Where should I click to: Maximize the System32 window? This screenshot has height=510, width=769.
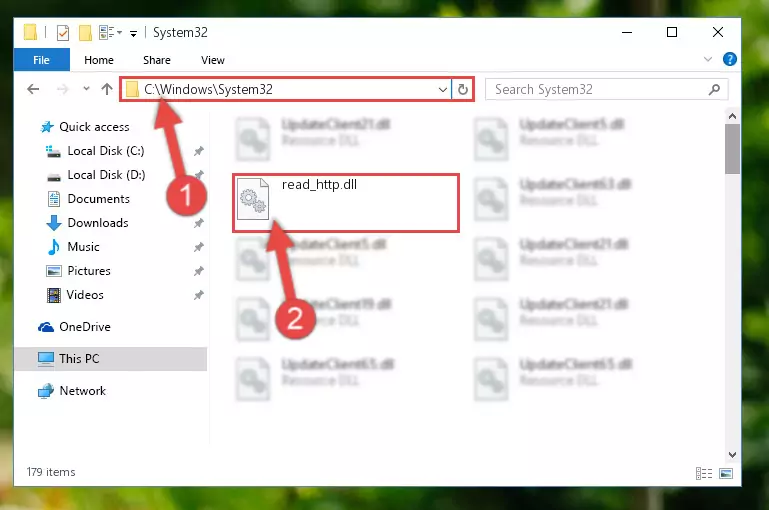coord(672,32)
